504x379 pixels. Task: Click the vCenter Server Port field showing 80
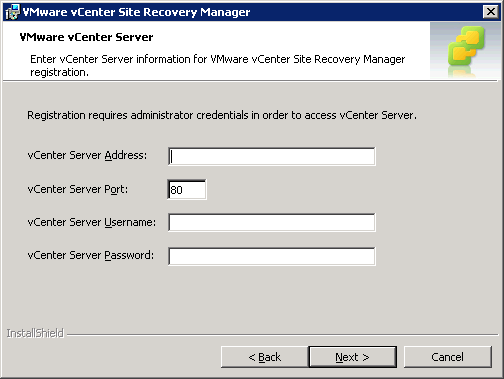[187, 189]
